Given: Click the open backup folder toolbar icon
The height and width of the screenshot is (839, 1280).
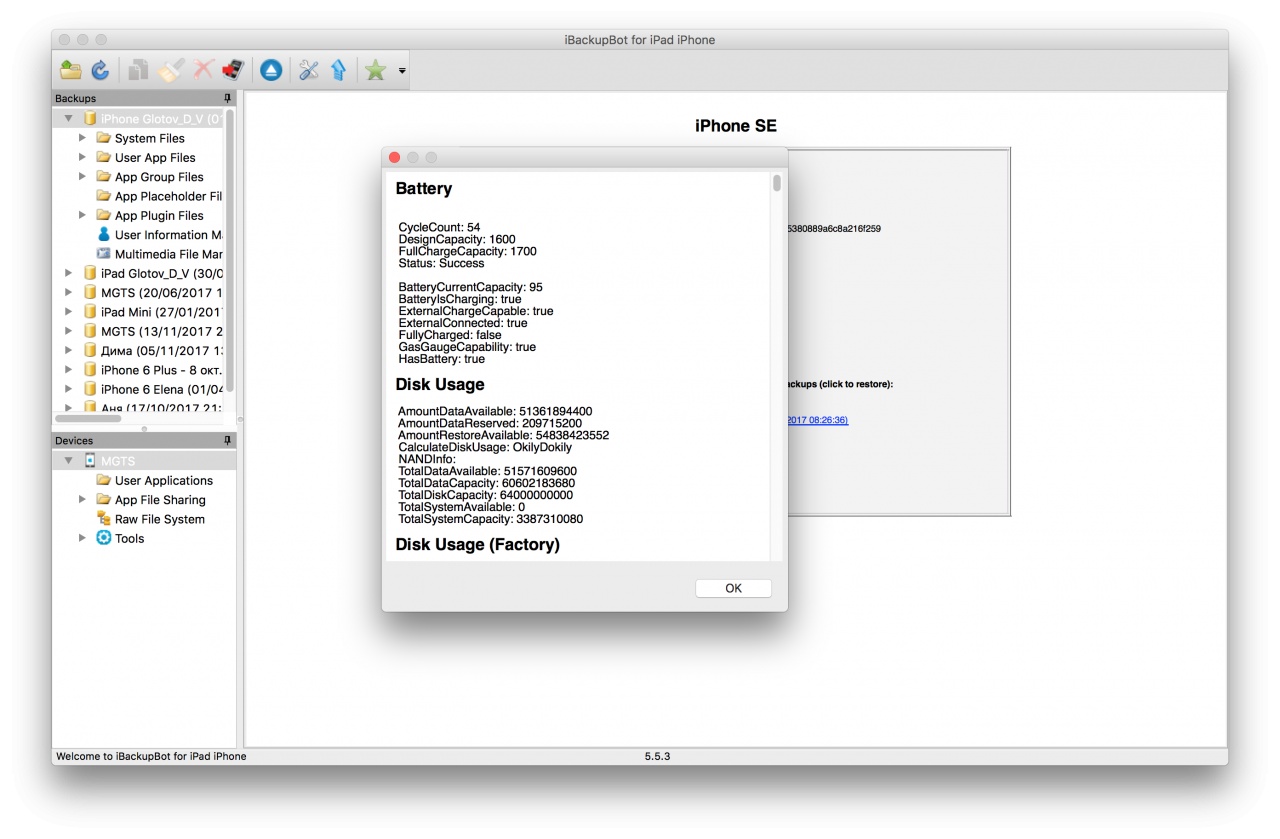Looking at the screenshot, I should click(x=70, y=70).
